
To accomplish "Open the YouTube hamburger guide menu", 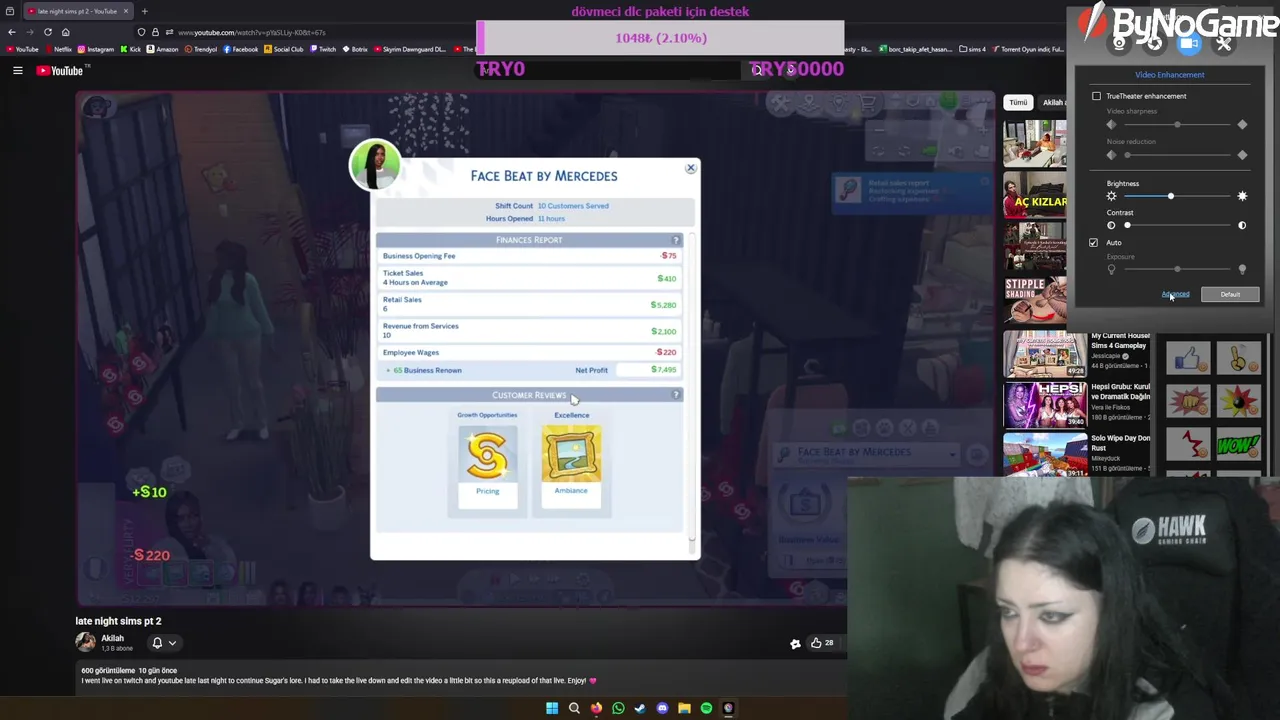I will coord(17,70).
